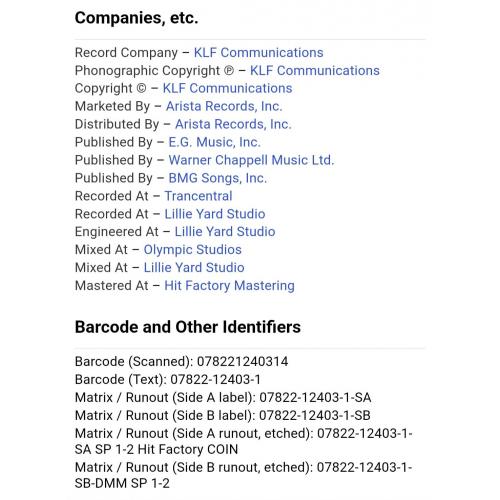The height and width of the screenshot is (500, 500).
Task: Click the Side B label matrix number
Action: click(315, 416)
